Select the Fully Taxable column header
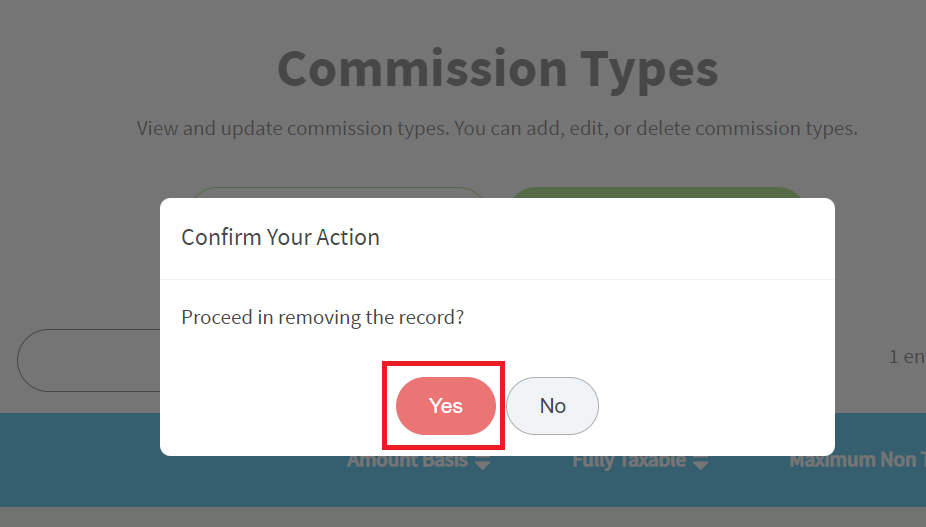926x527 pixels. click(x=629, y=461)
